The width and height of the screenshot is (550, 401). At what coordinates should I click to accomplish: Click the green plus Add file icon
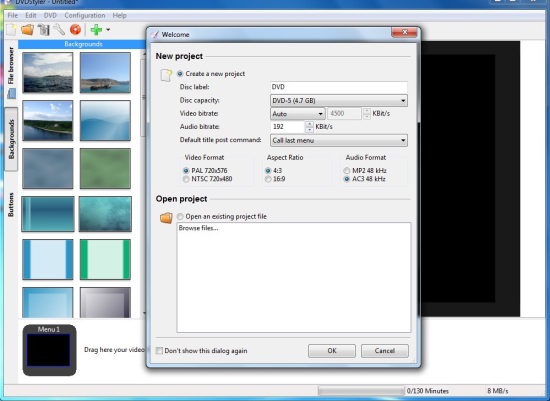96,30
